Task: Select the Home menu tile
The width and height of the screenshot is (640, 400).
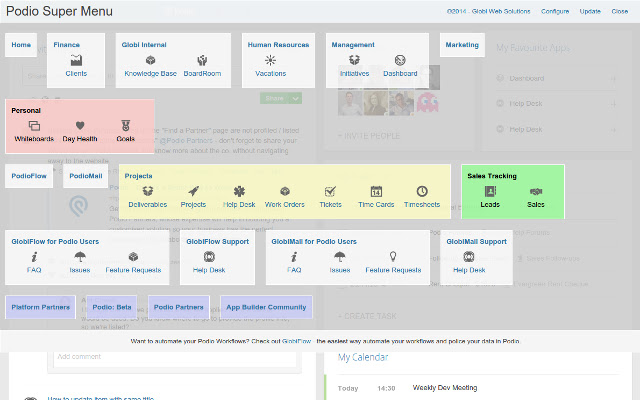Action: [21, 45]
